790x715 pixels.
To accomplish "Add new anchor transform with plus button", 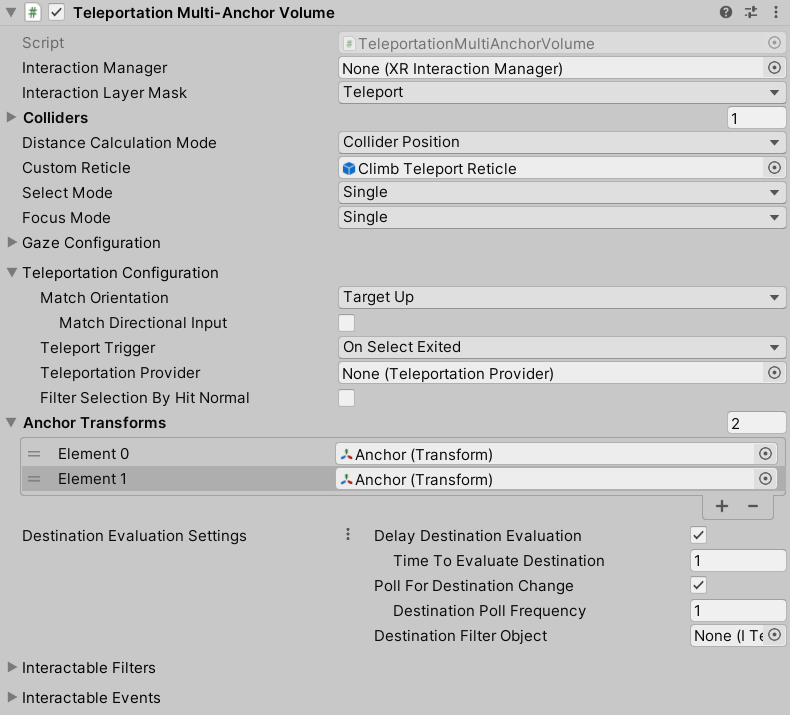I will (722, 506).
